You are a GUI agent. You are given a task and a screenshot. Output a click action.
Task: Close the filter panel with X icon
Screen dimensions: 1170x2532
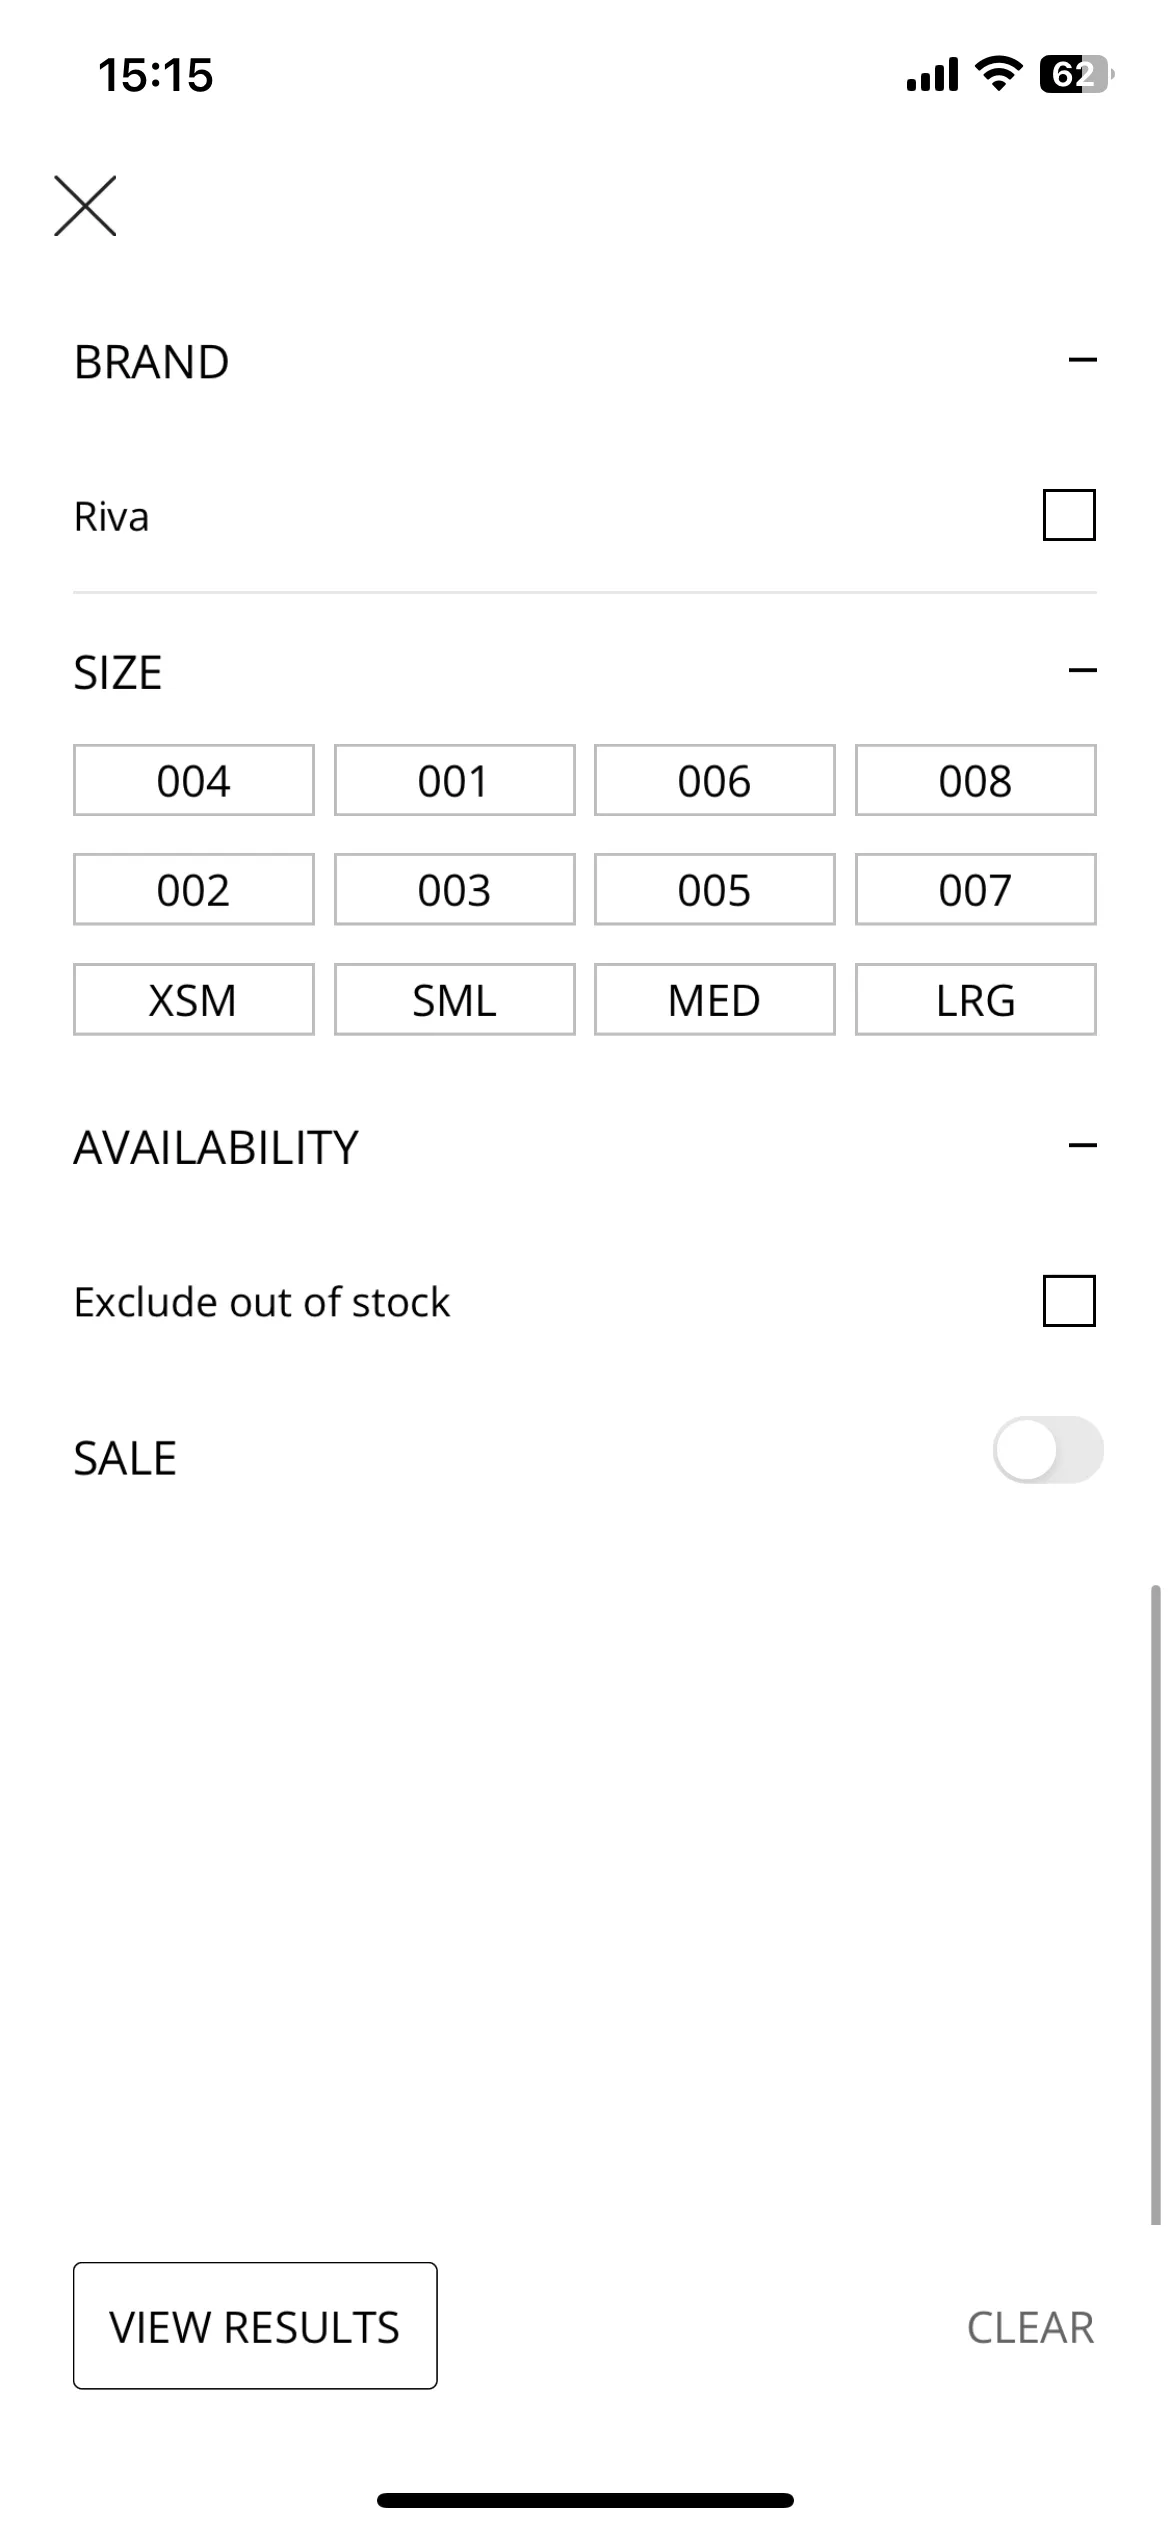click(85, 206)
